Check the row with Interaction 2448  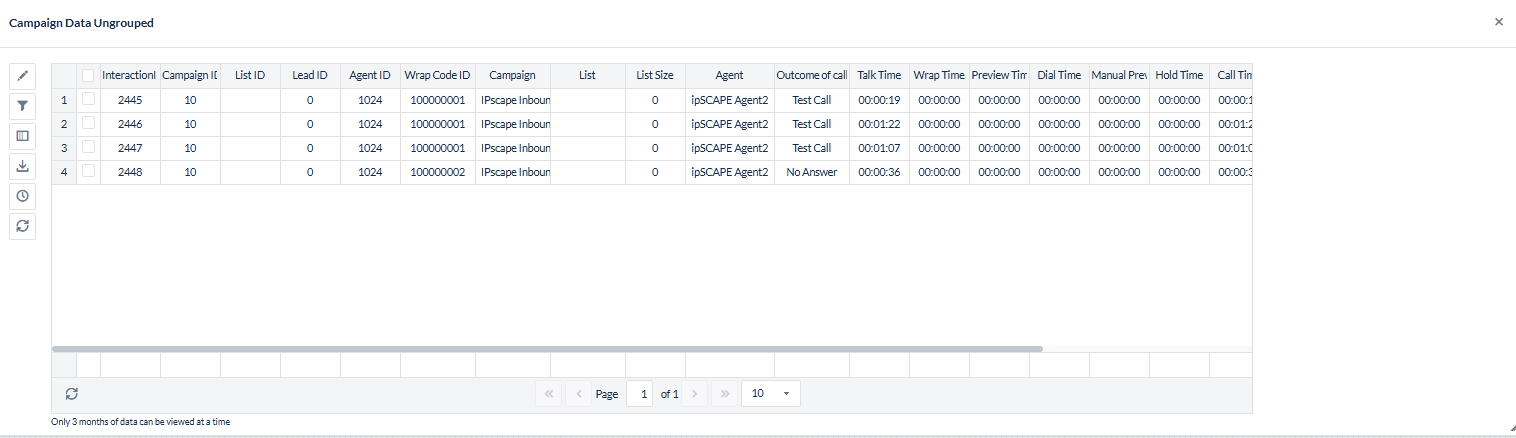(x=89, y=171)
